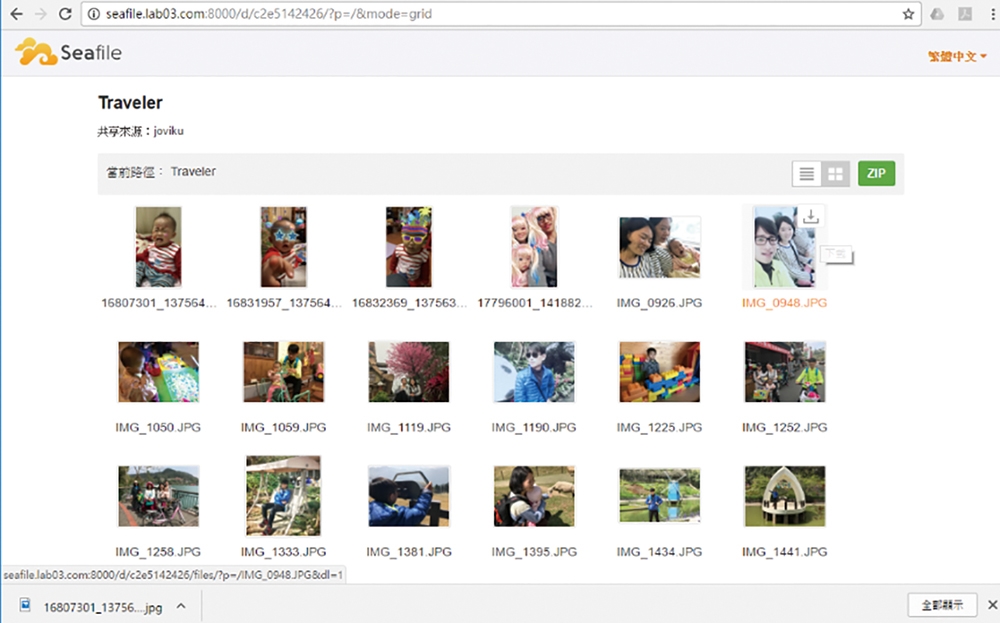Screen dimensions: 1000x623
Task: Open thumbnail of 16807301_137564 image
Action: (x=158, y=247)
